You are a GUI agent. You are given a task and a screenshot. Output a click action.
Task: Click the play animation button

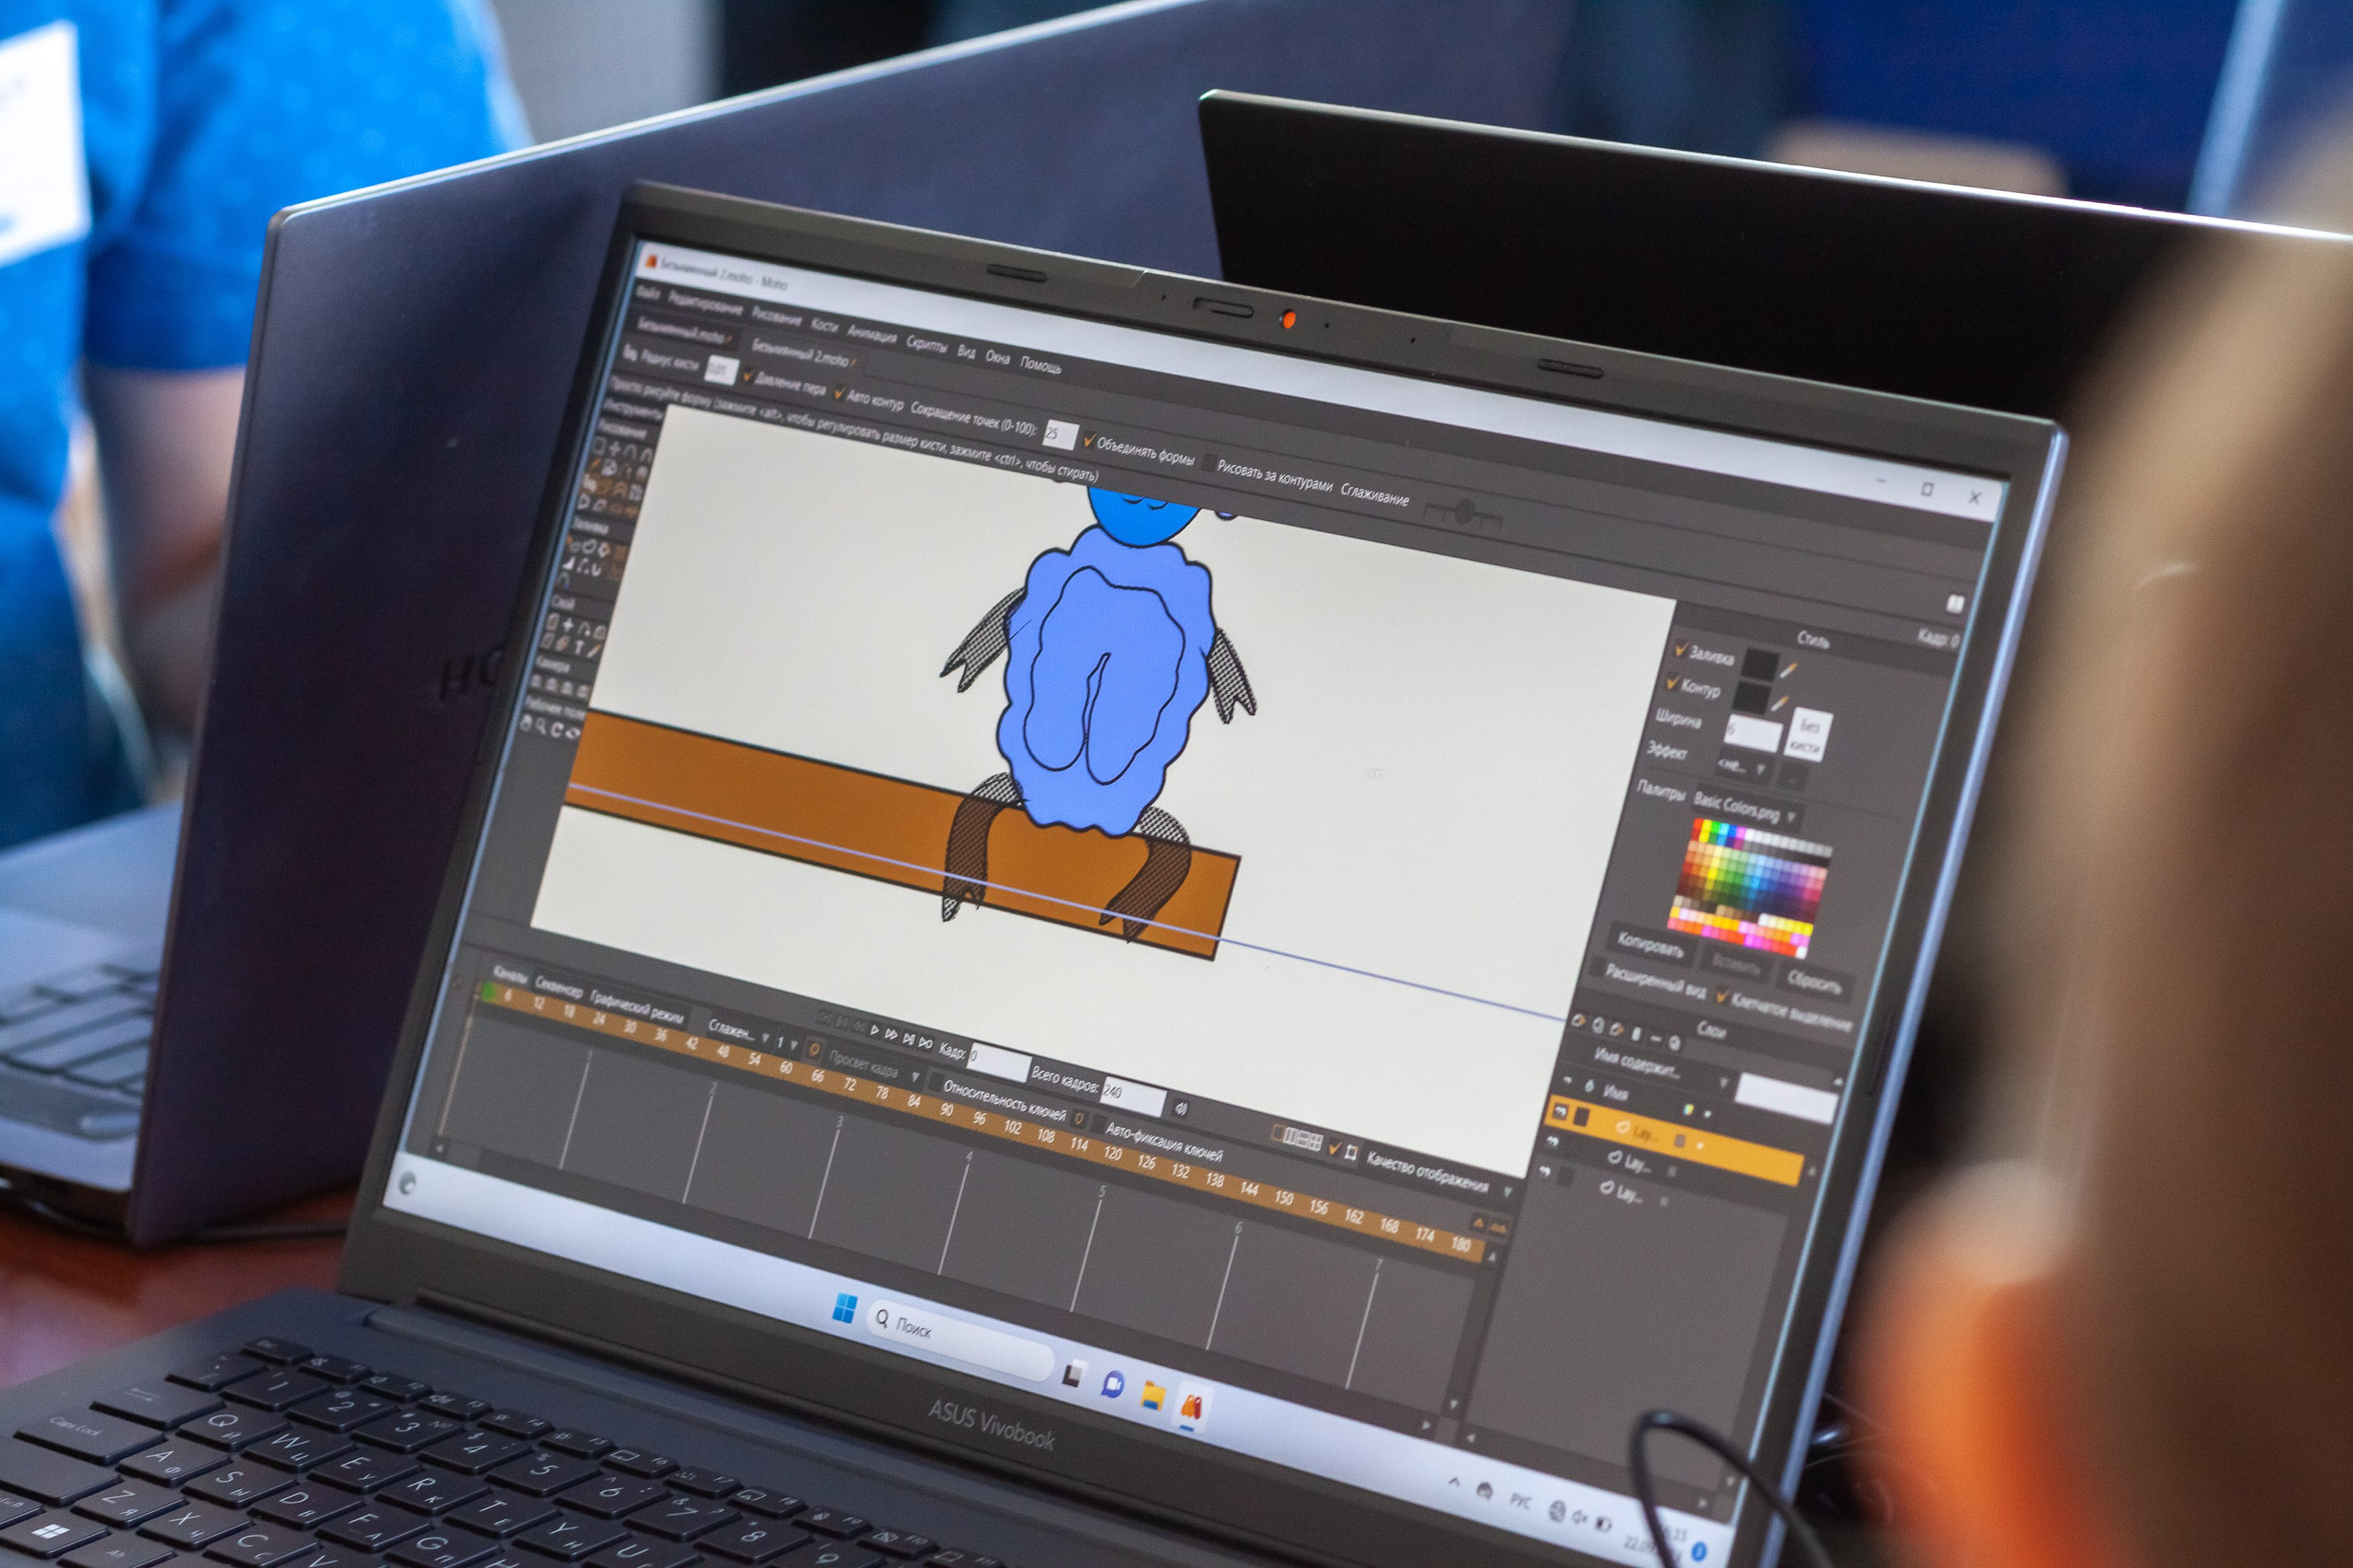pos(875,1030)
